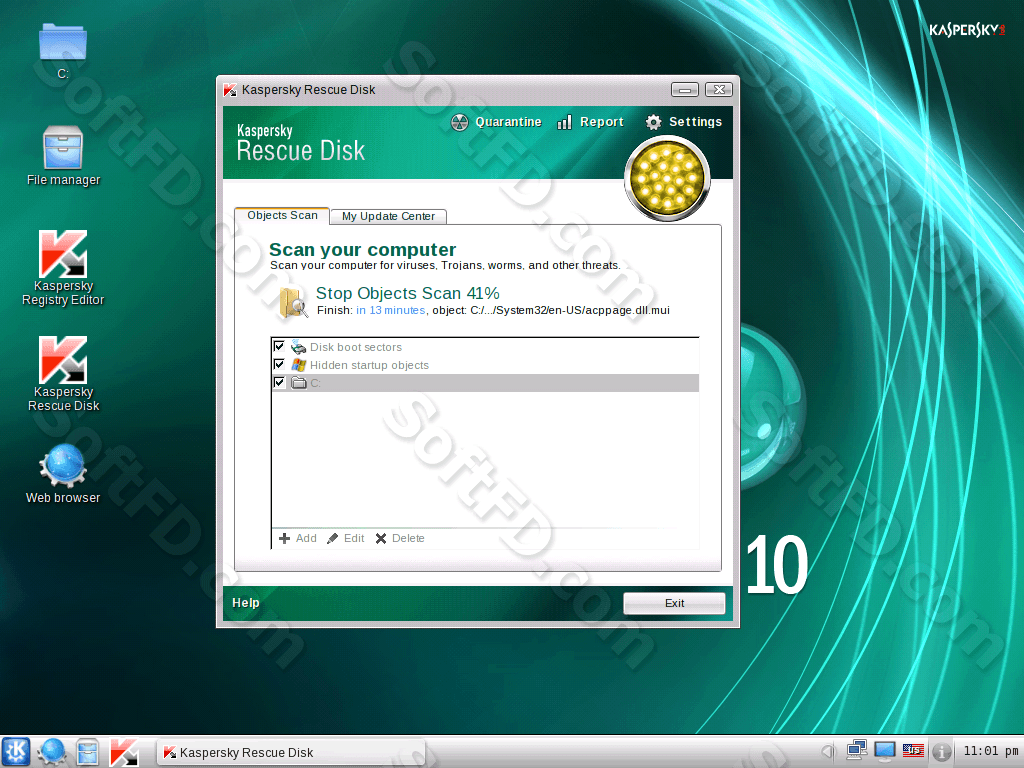This screenshot has height=768, width=1024.
Task: Click Add to add scan object
Action: click(298, 538)
